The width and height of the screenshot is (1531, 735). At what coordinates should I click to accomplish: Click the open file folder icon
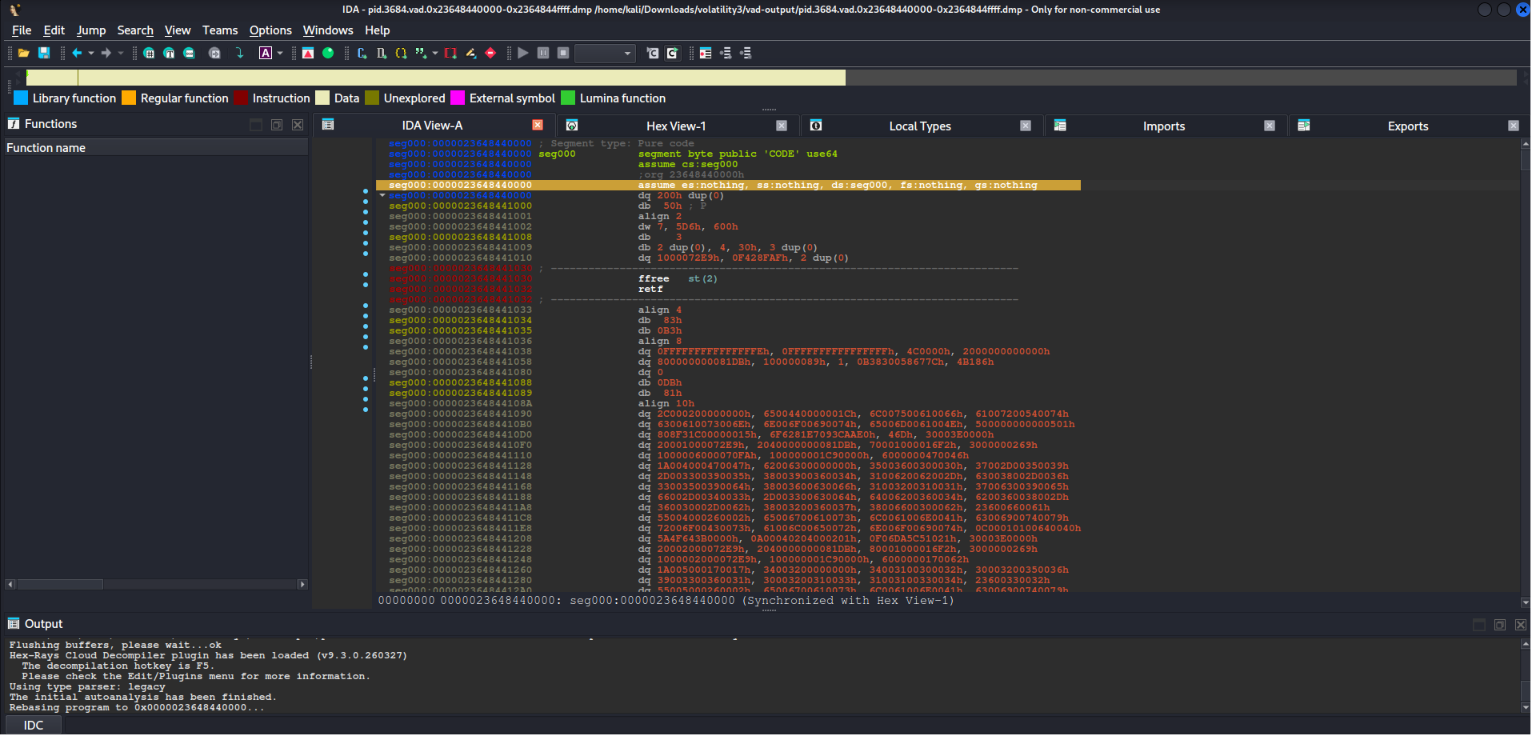tap(23, 53)
